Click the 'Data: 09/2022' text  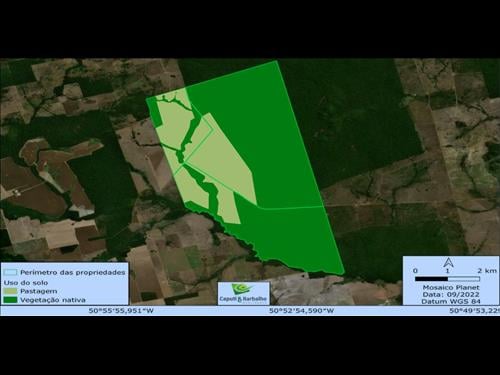click(451, 294)
